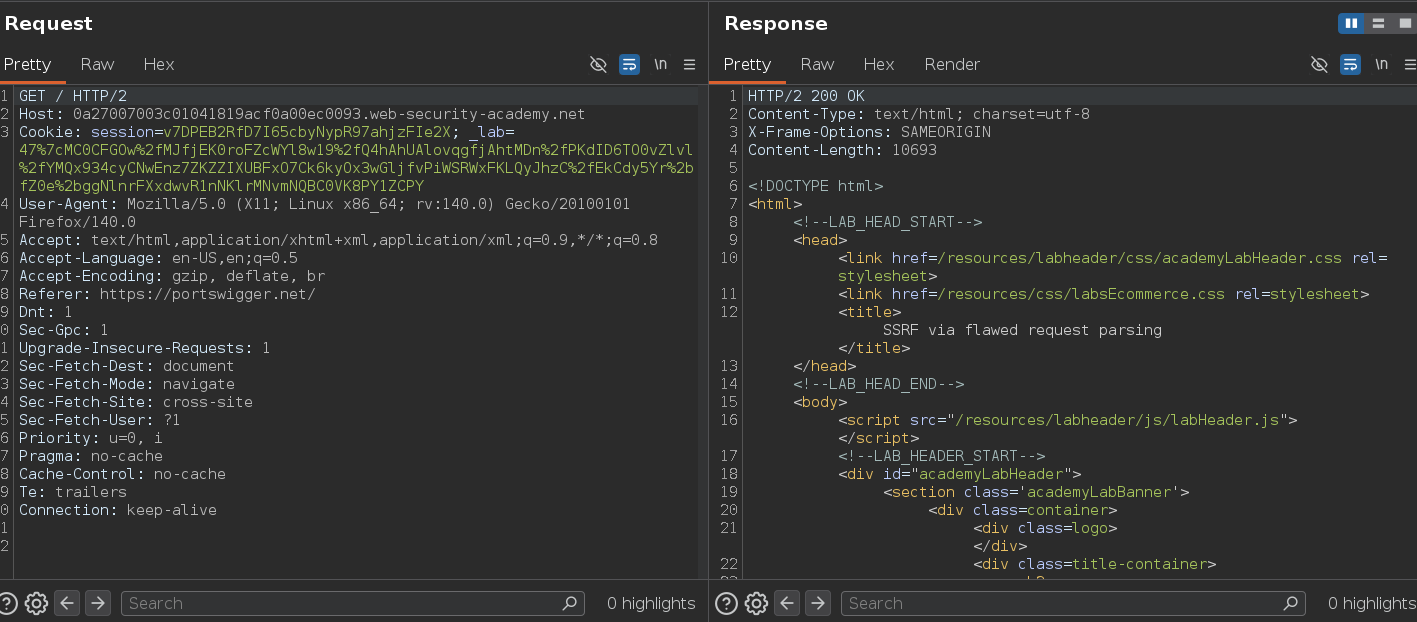Go to previous match arrow under Response panel
1417x622 pixels.
(787, 603)
